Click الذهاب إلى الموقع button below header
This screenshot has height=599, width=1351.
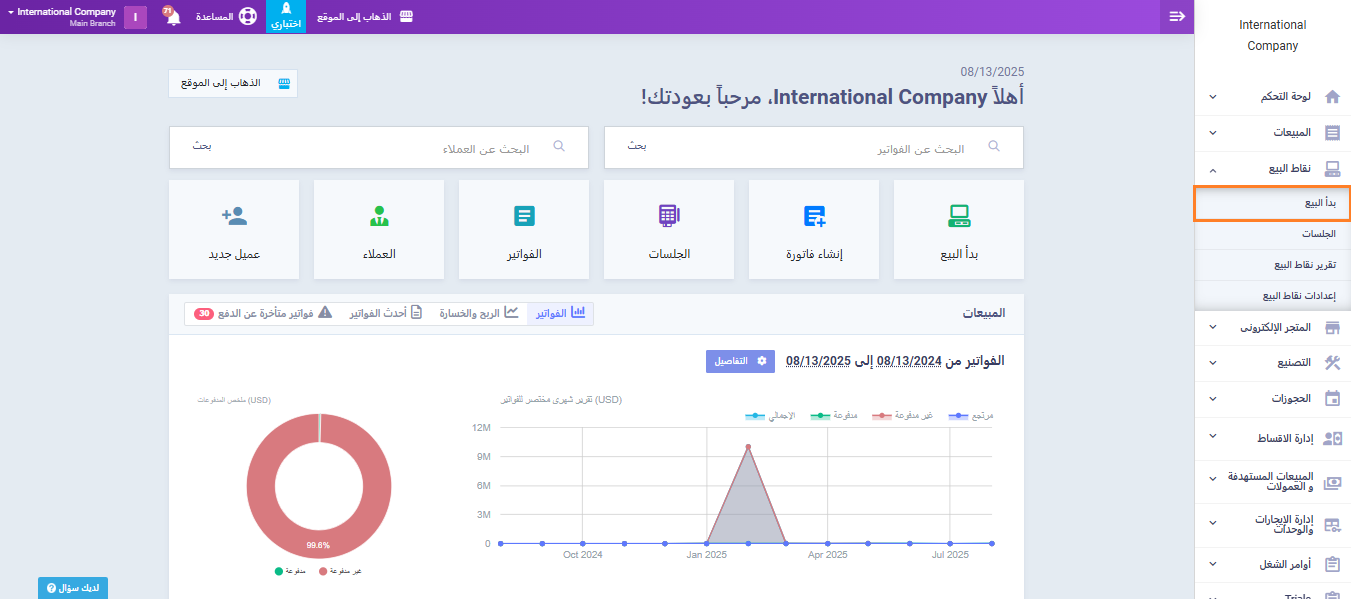(233, 83)
